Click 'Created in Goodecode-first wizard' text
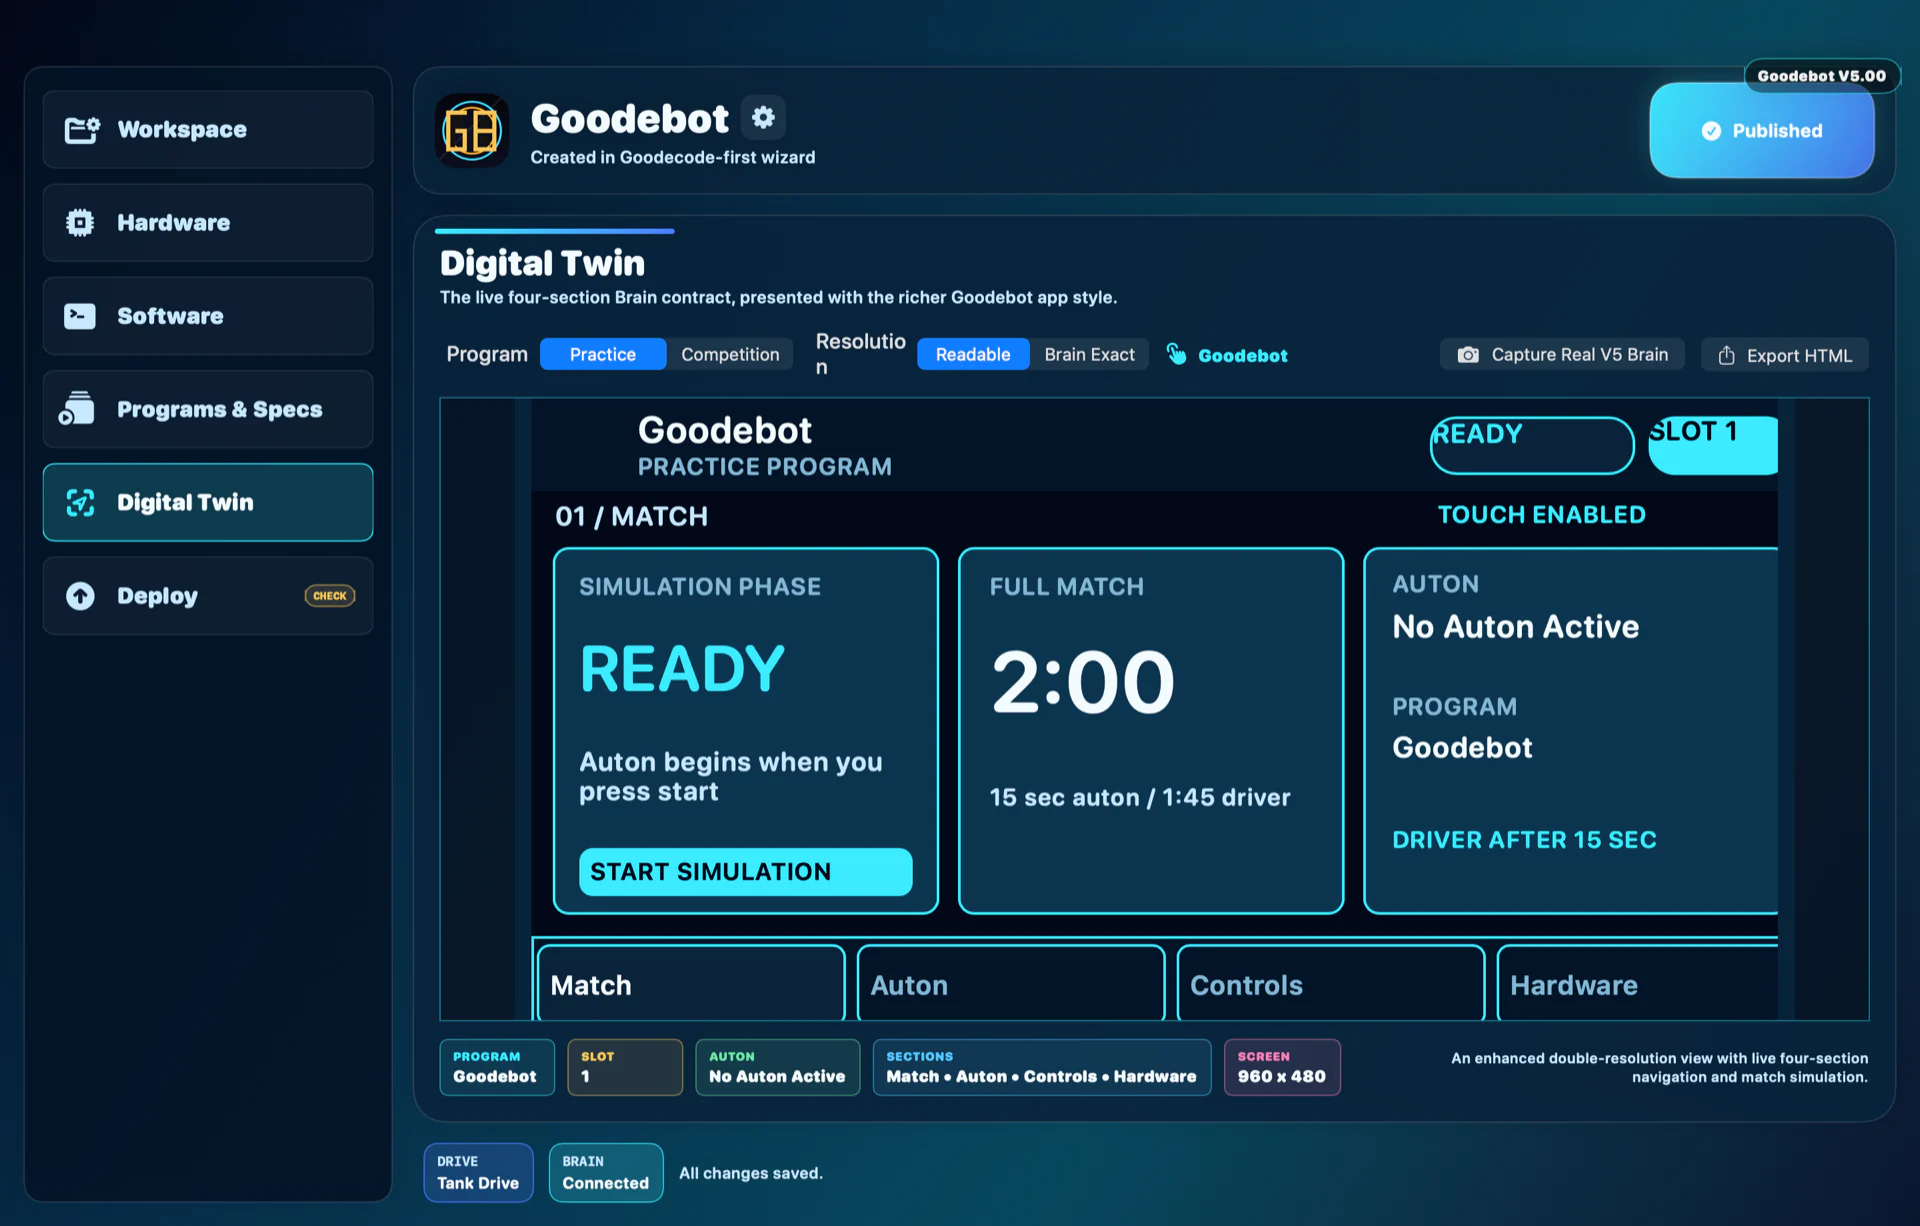Viewport: 1920px width, 1226px height. [x=673, y=157]
